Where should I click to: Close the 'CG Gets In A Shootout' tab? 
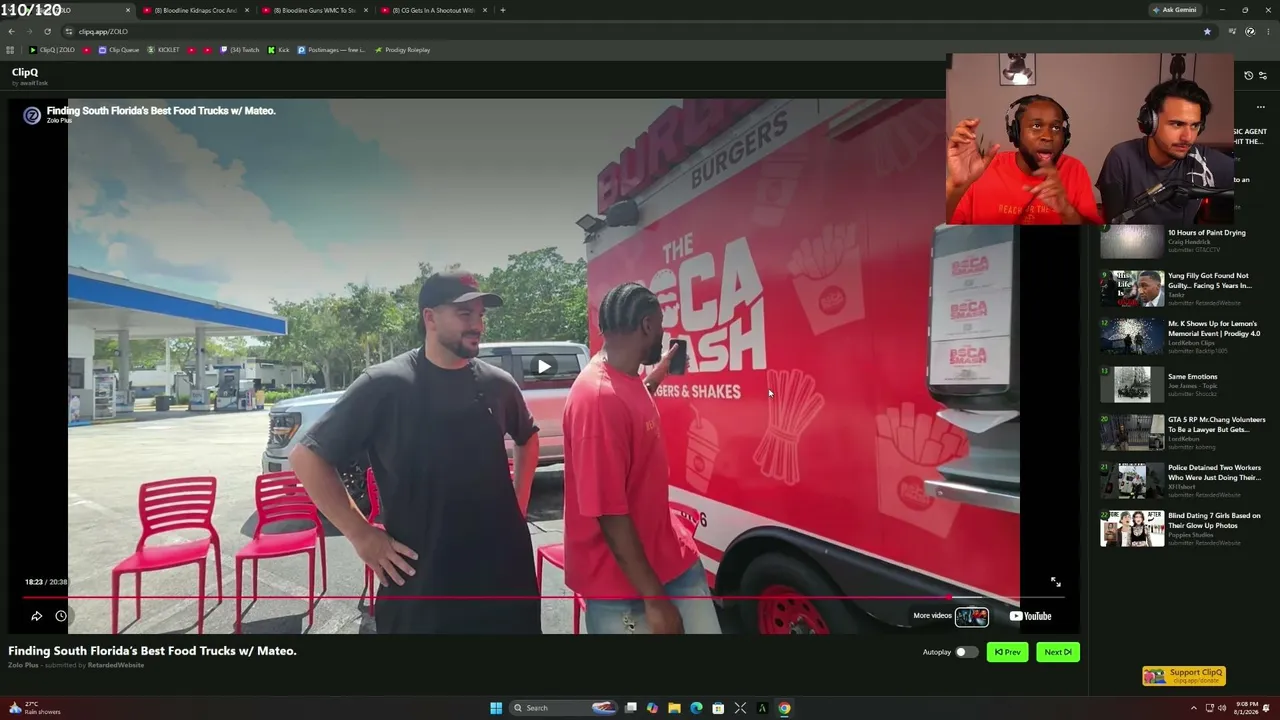tap(485, 10)
